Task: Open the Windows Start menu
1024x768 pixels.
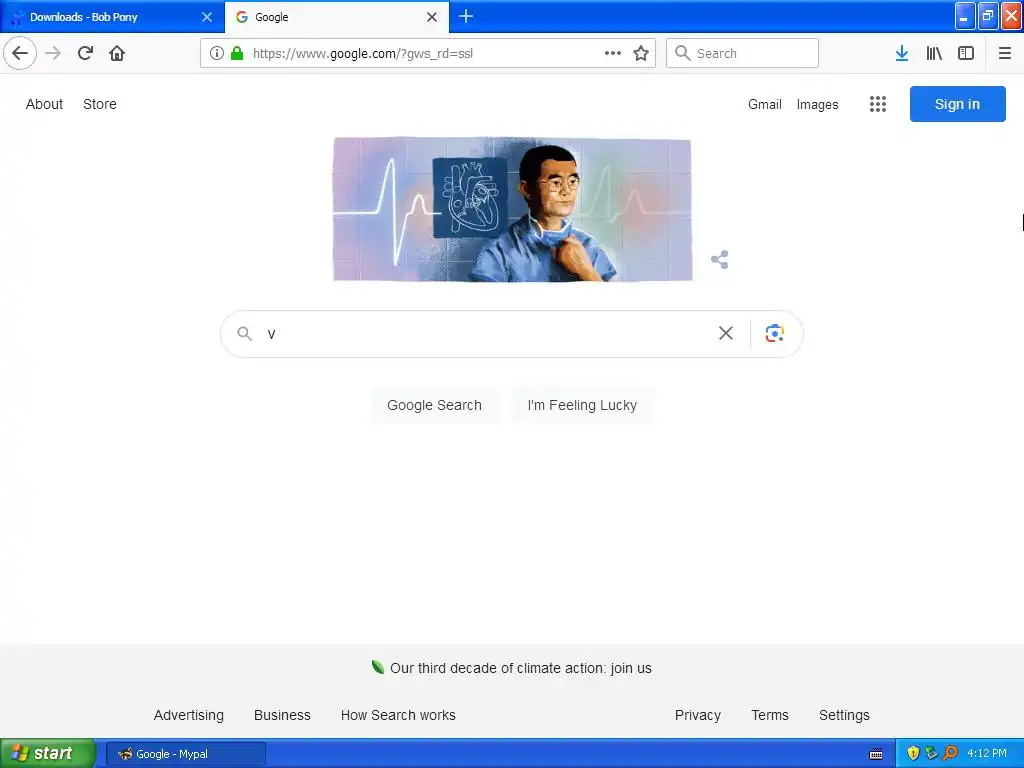Action: (x=48, y=754)
